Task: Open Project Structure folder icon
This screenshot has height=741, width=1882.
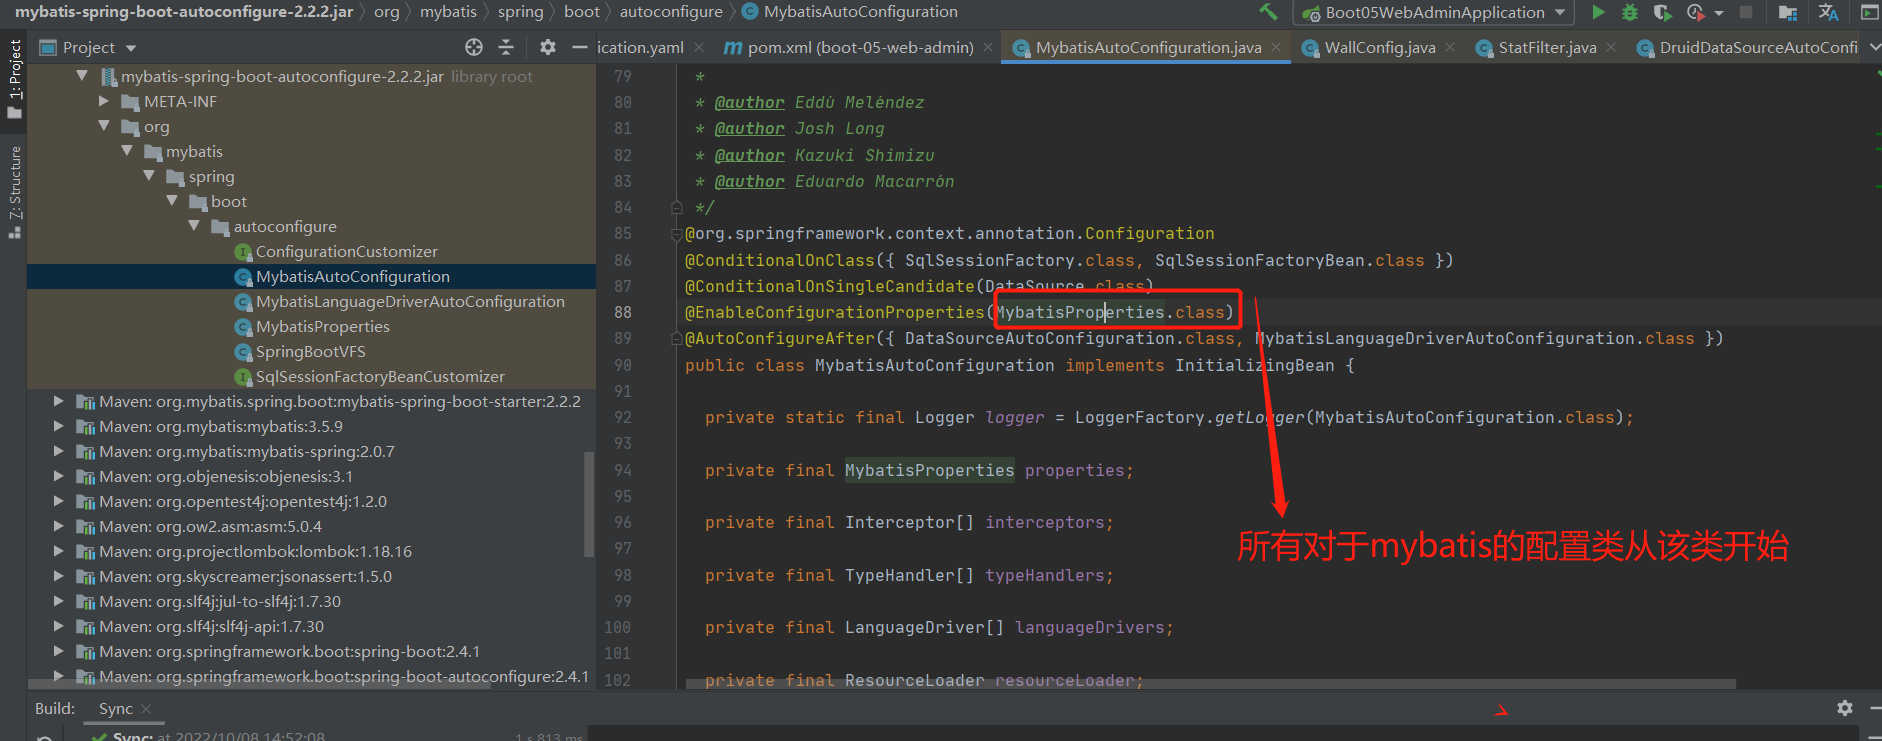Action: [1788, 12]
